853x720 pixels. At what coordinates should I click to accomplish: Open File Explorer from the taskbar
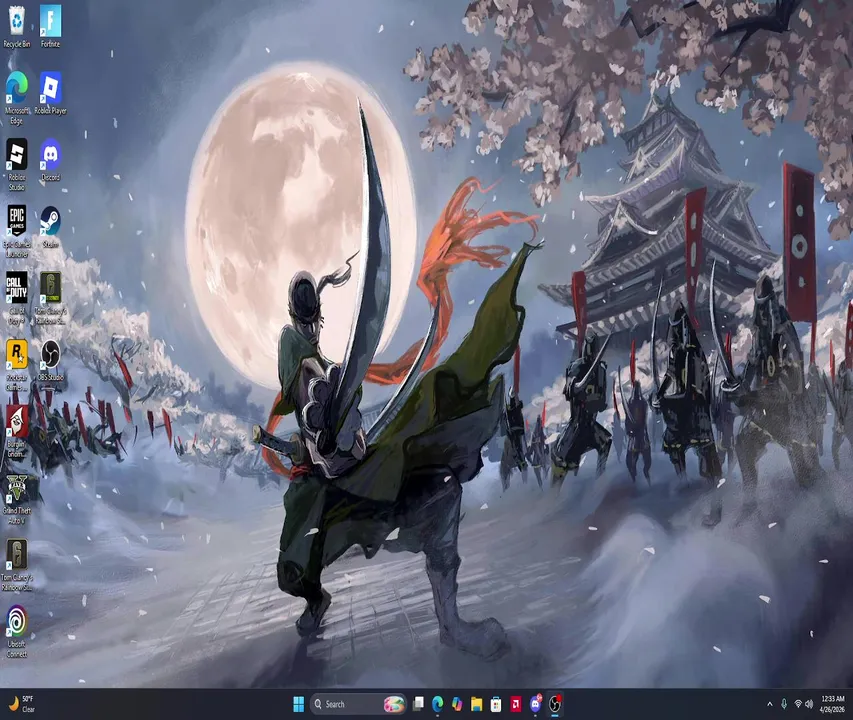point(477,704)
